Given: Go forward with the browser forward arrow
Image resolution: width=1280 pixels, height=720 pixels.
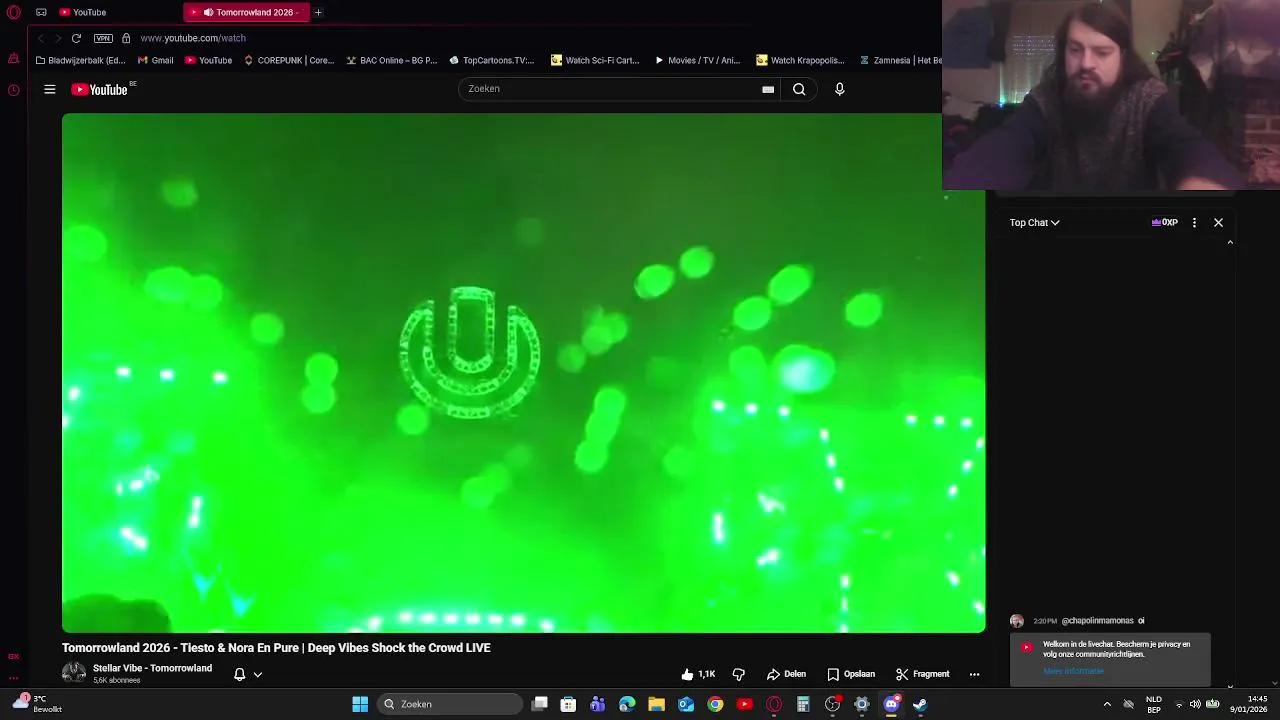Looking at the screenshot, I should click(x=58, y=38).
